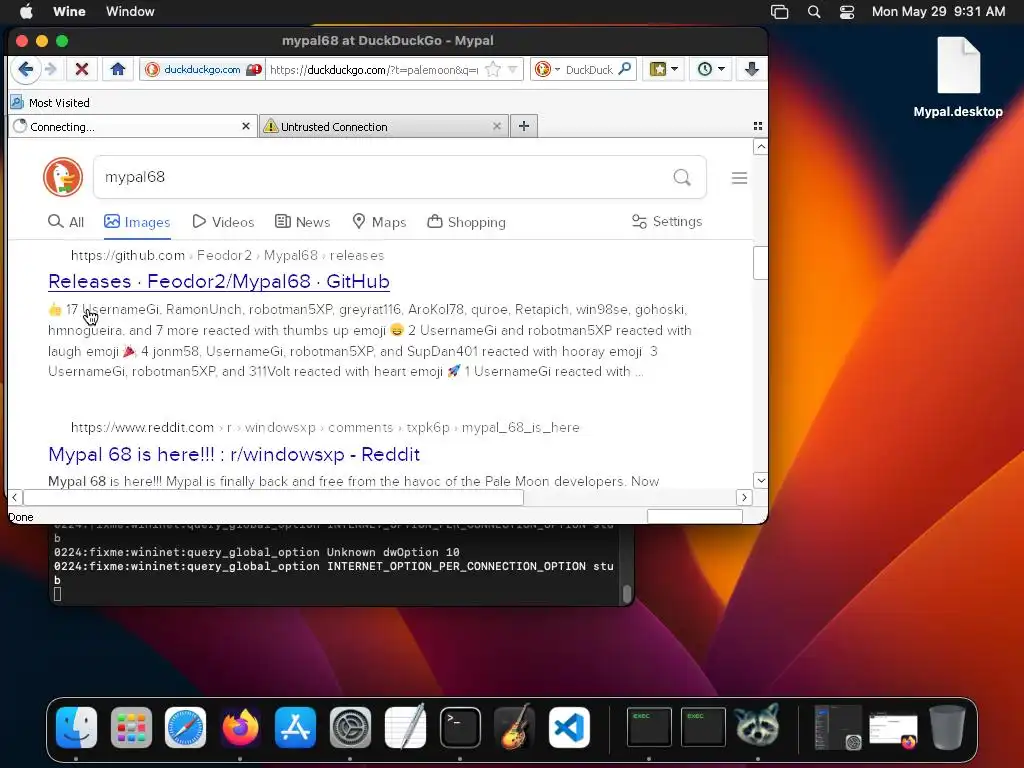Click the DuckDuckGo duck logo
Viewport: 1024px width, 768px height.
[x=63, y=177]
